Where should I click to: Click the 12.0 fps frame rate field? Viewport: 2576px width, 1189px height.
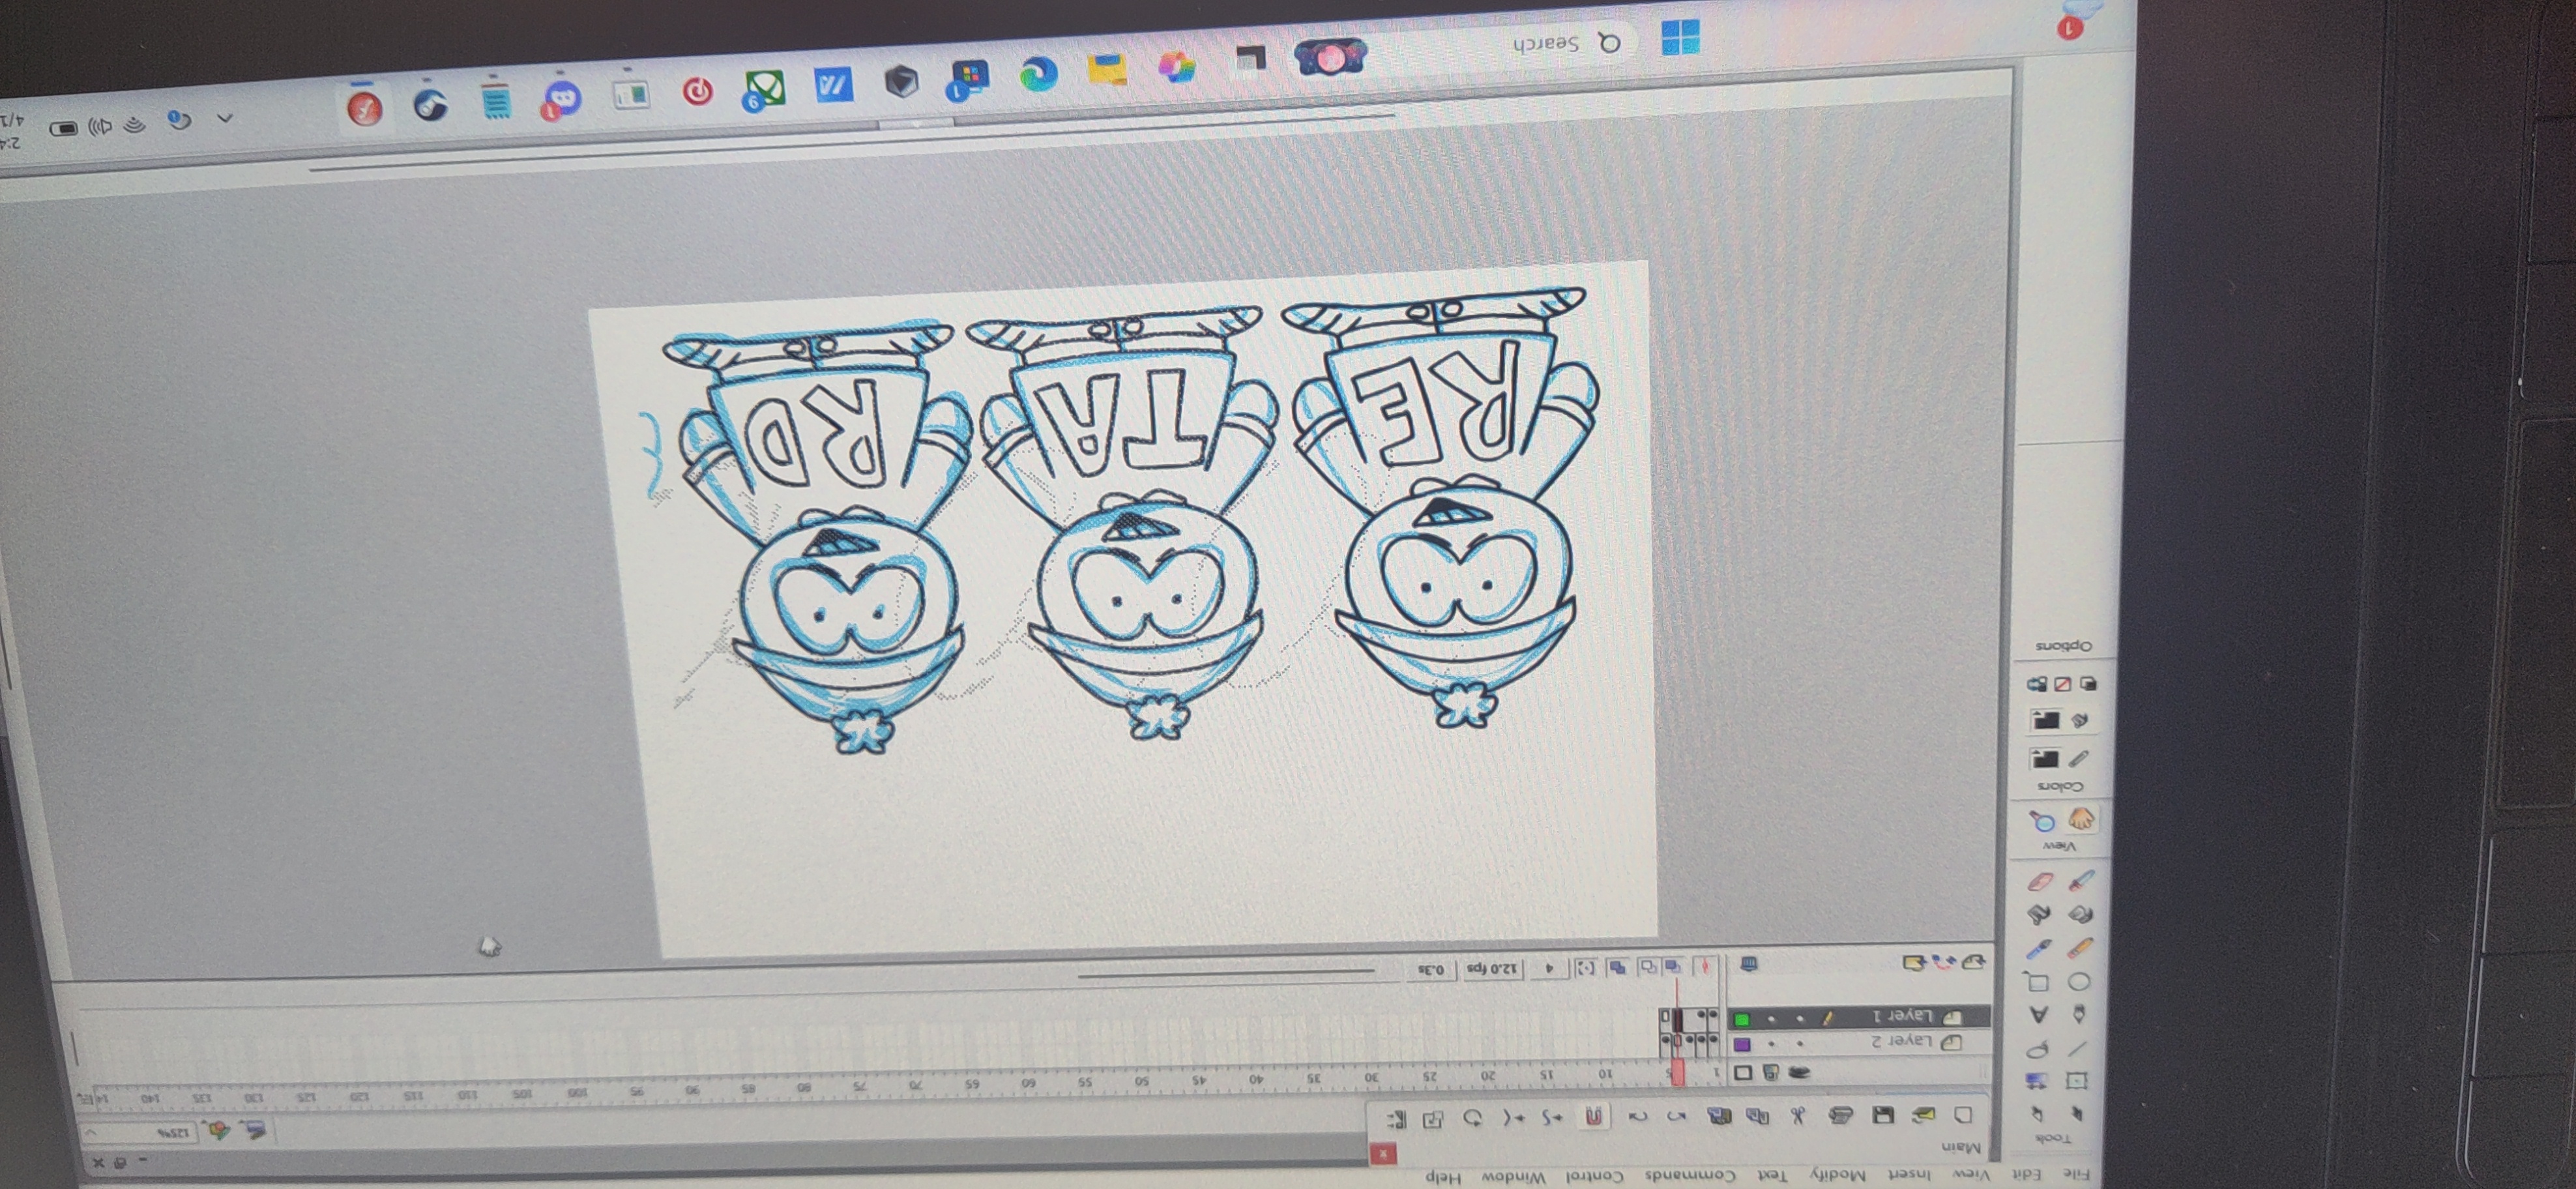coord(1491,968)
